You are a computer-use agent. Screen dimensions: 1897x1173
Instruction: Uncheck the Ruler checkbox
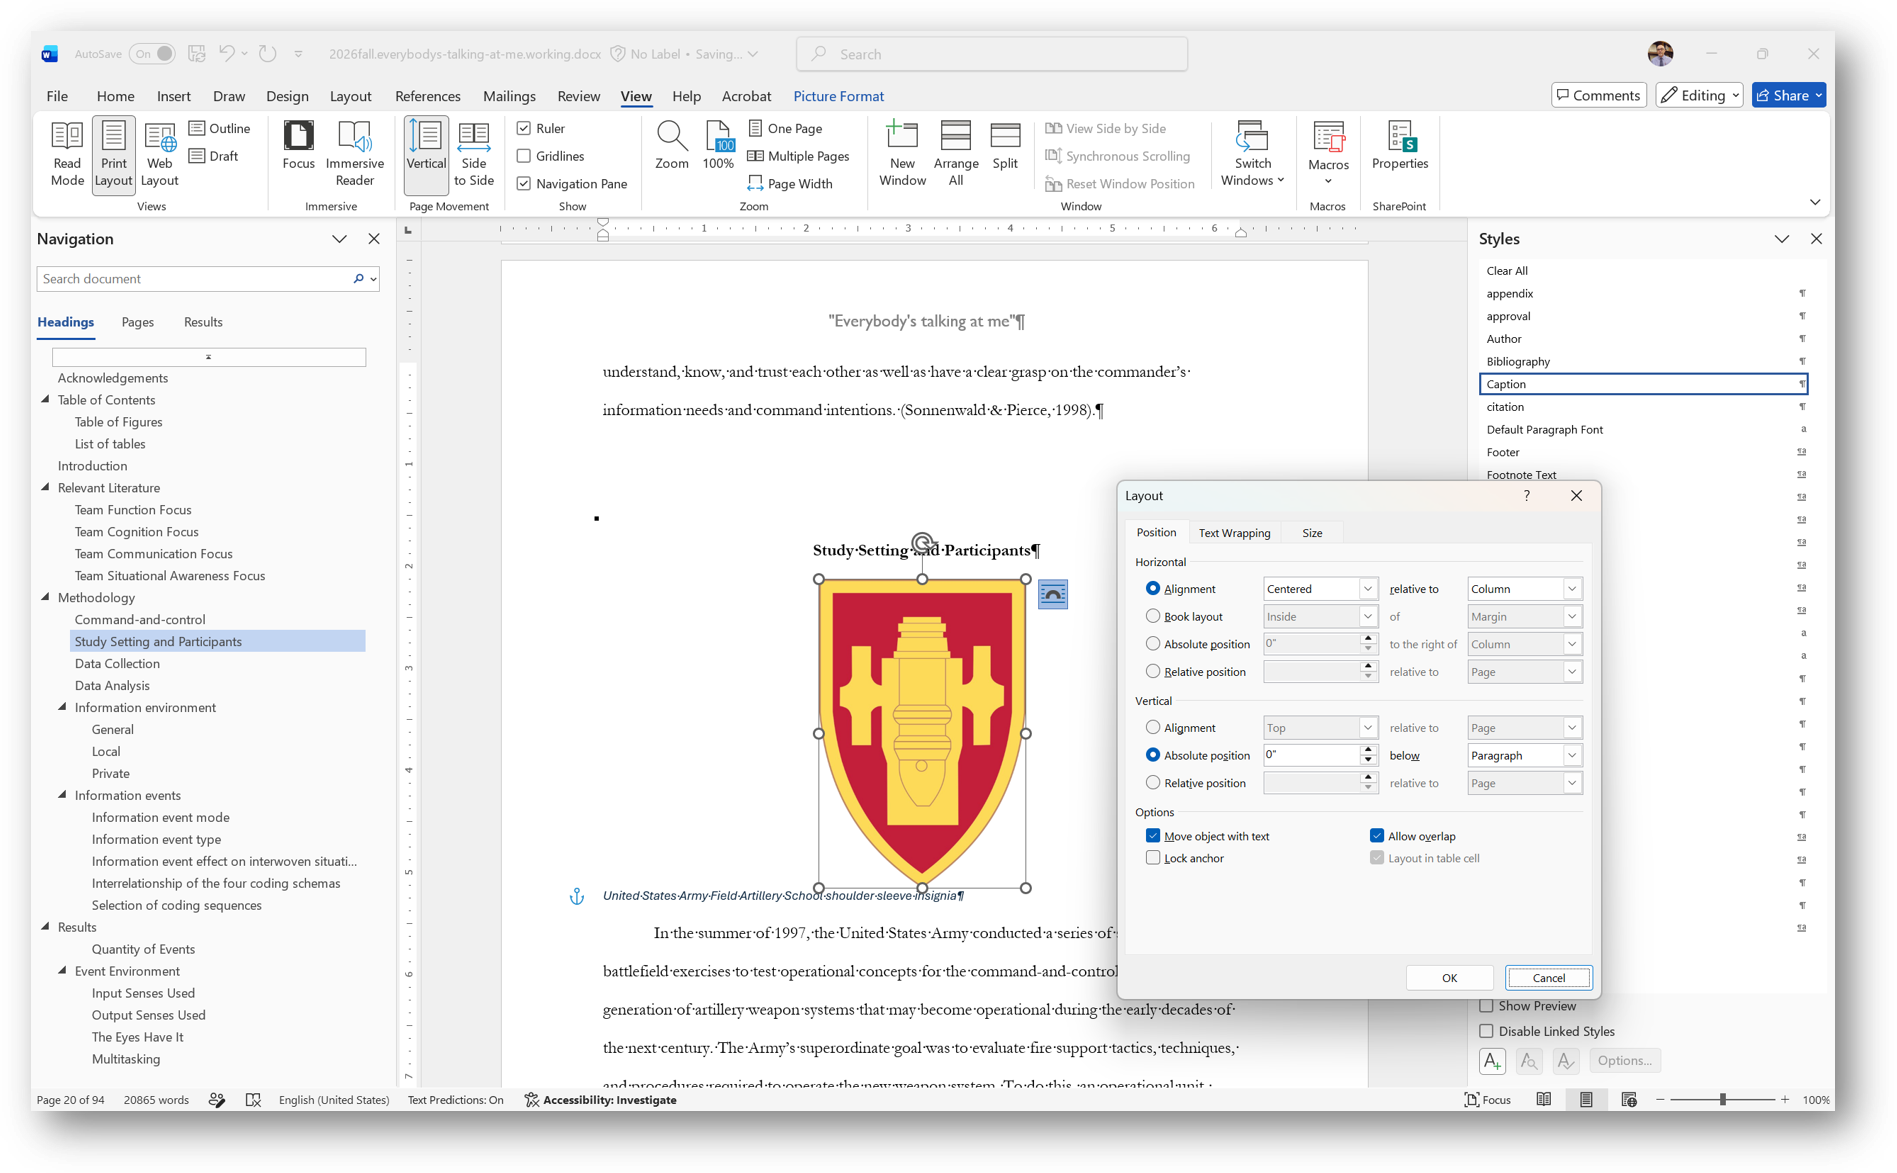pos(524,128)
